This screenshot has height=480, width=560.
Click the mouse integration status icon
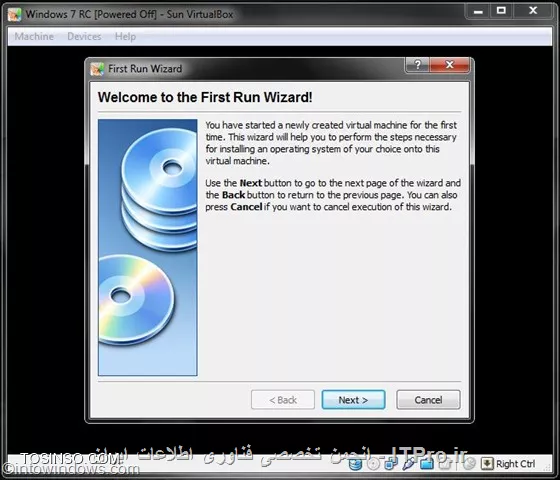click(471, 463)
